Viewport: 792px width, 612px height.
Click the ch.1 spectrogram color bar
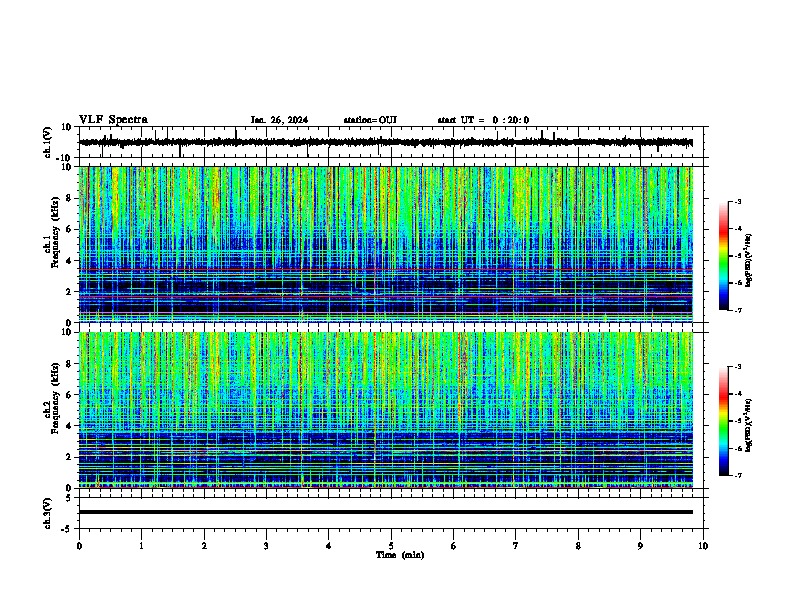click(723, 256)
